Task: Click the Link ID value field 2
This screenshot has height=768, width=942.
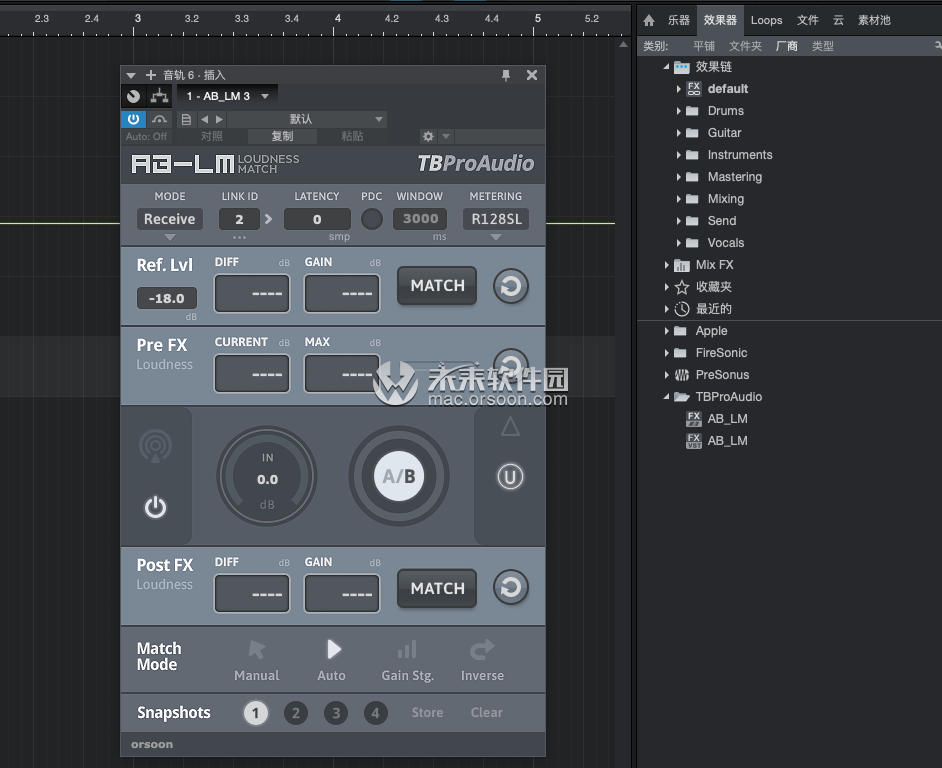Action: [239, 219]
